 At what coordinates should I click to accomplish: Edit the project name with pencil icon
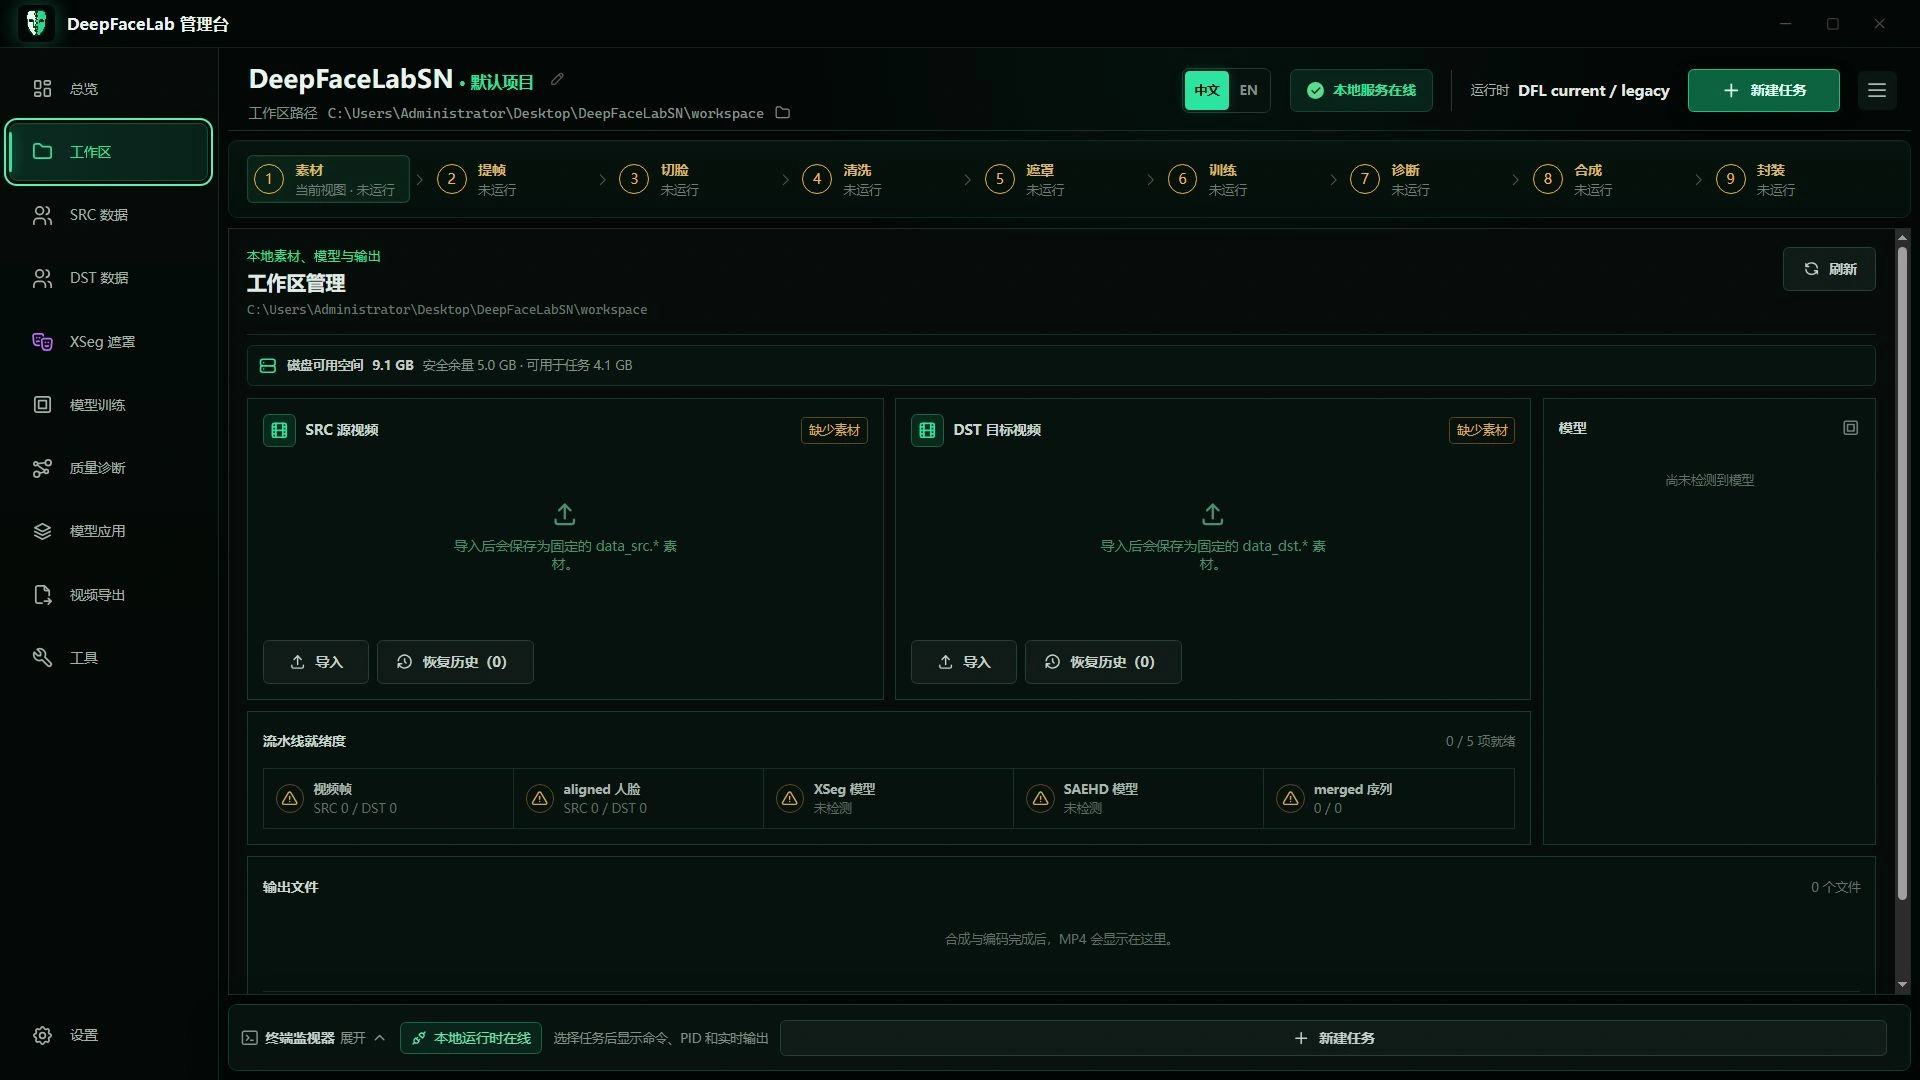pyautogui.click(x=558, y=80)
